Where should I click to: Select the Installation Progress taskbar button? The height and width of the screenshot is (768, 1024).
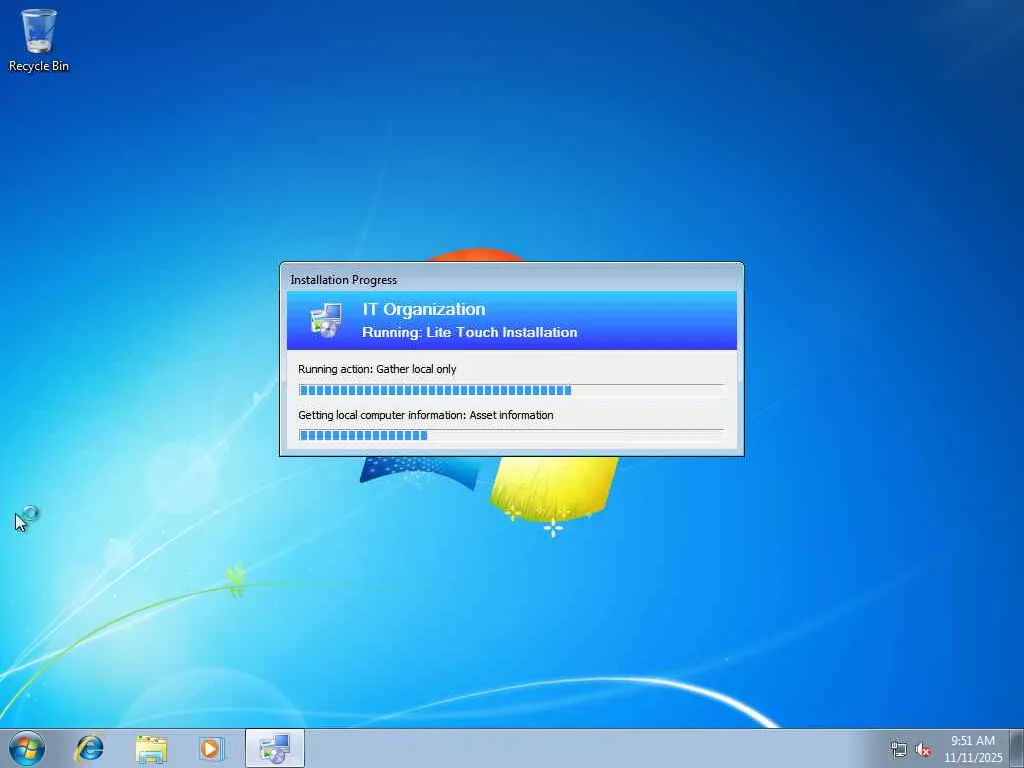point(274,748)
